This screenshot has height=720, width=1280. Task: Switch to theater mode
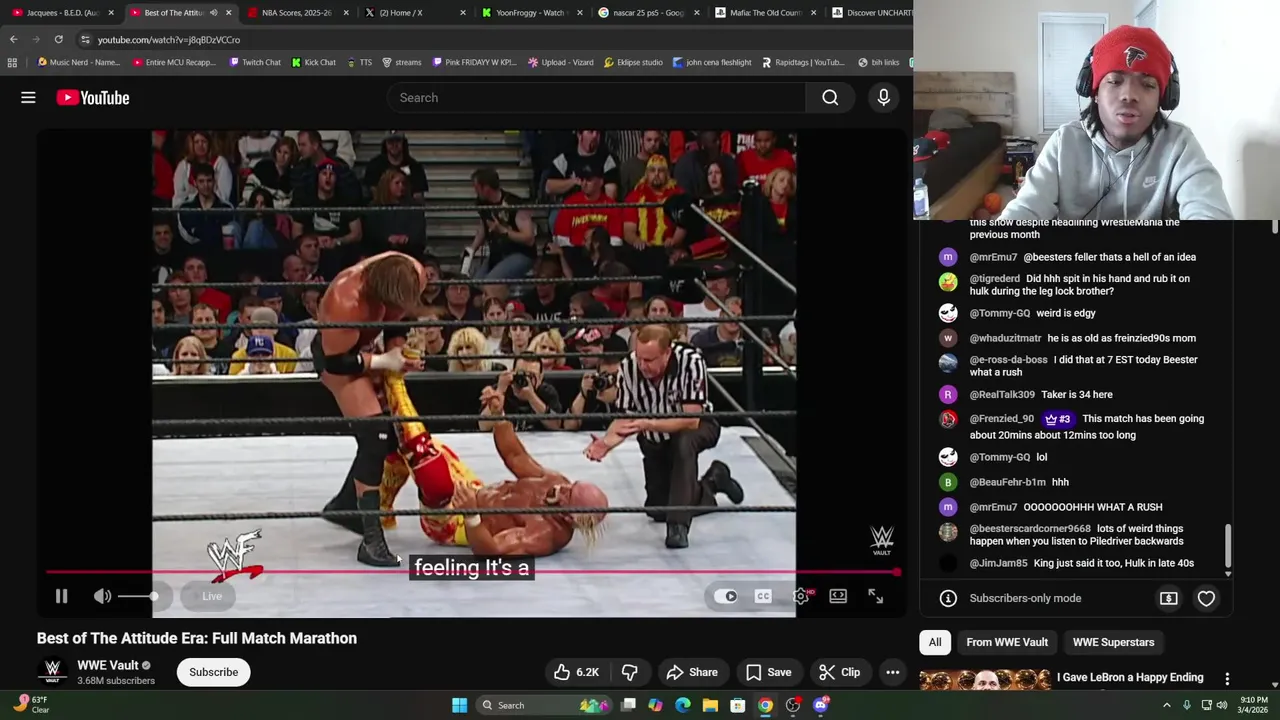tap(838, 596)
